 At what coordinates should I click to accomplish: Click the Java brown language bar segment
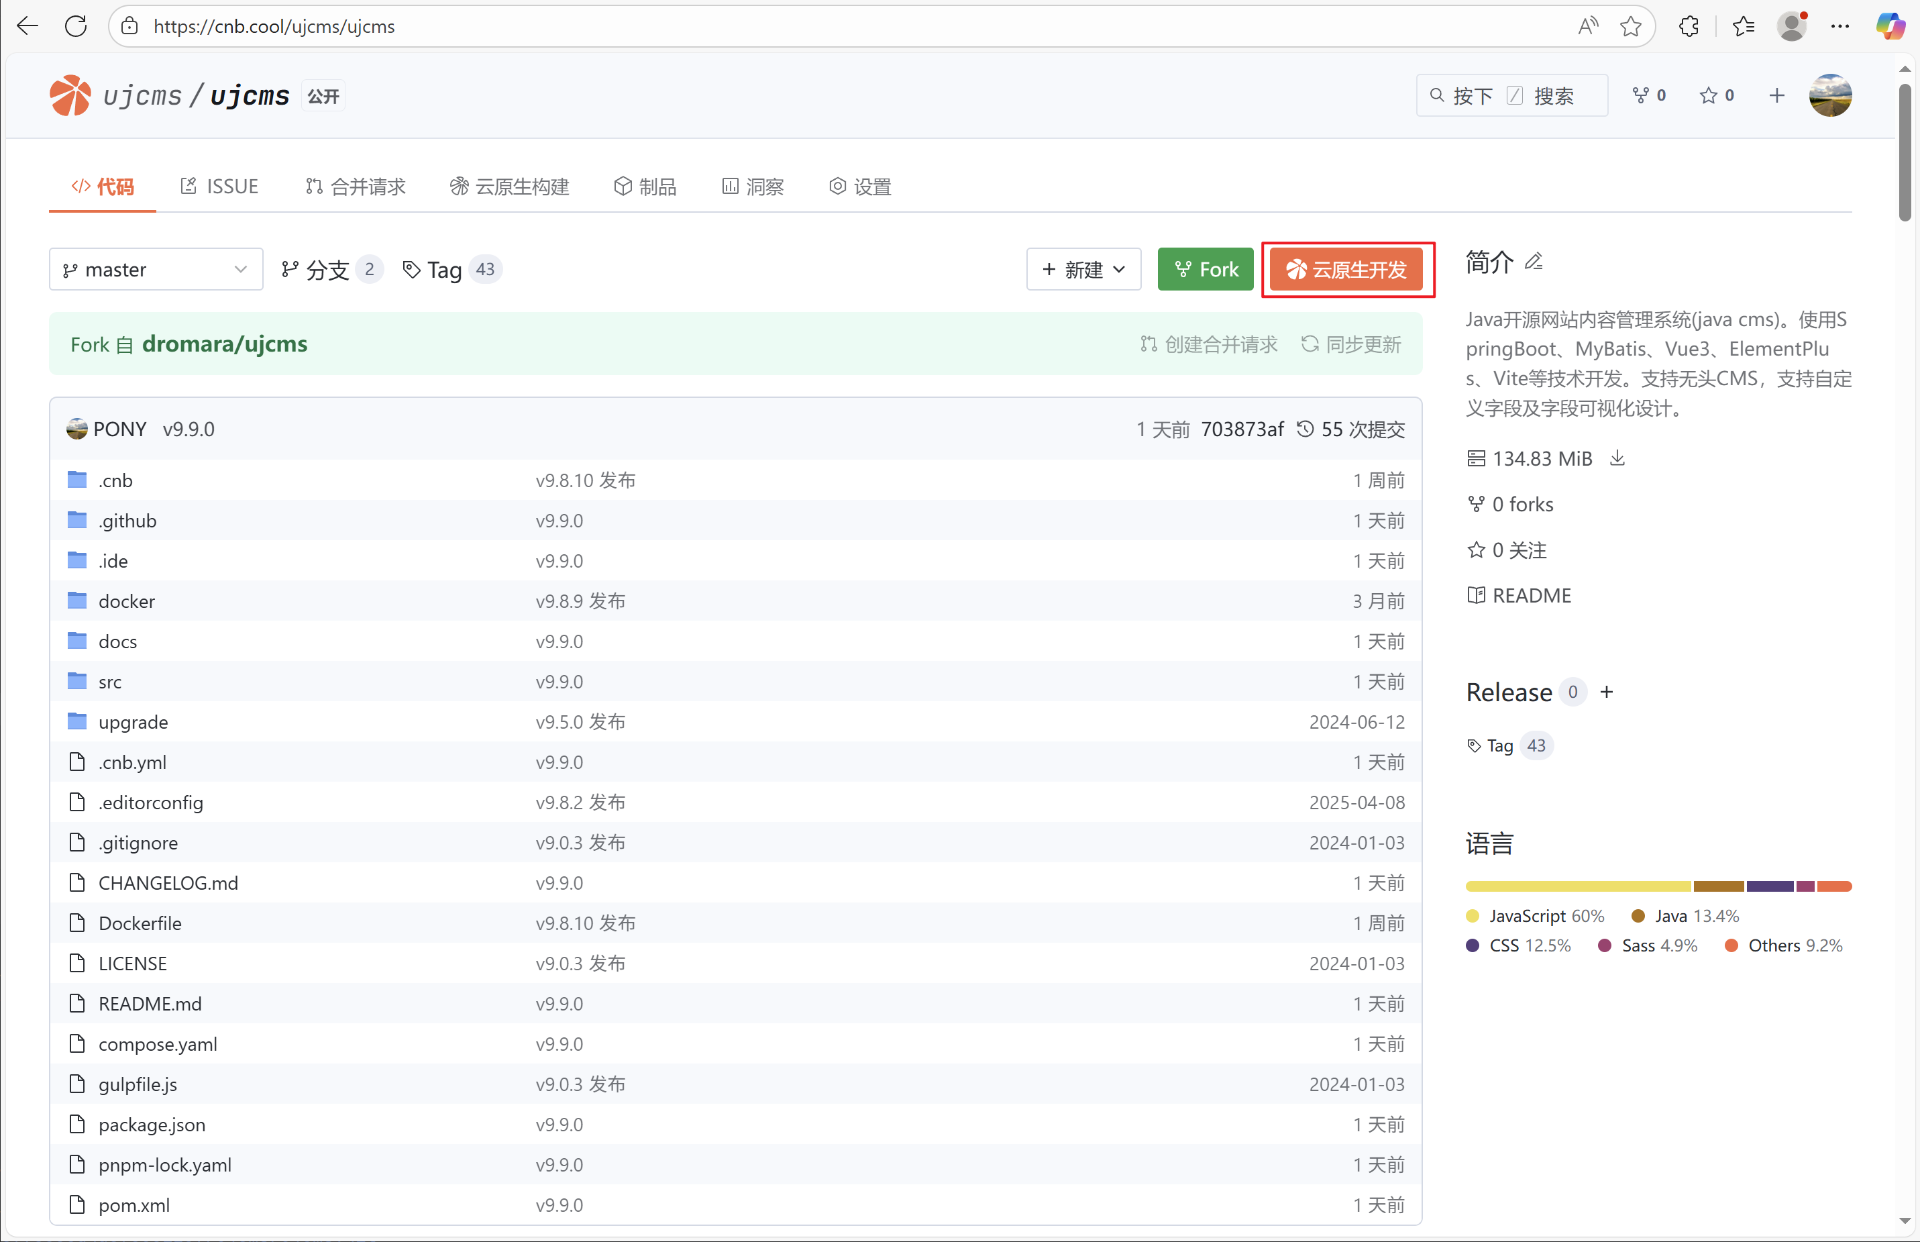point(1718,886)
